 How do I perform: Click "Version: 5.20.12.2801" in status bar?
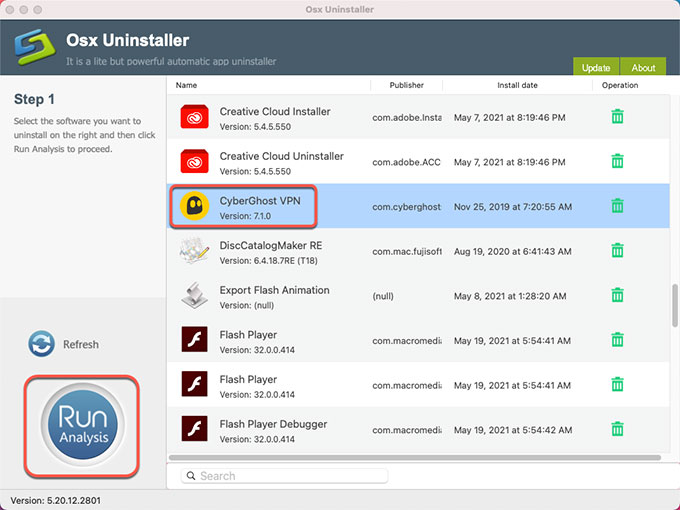(56, 500)
